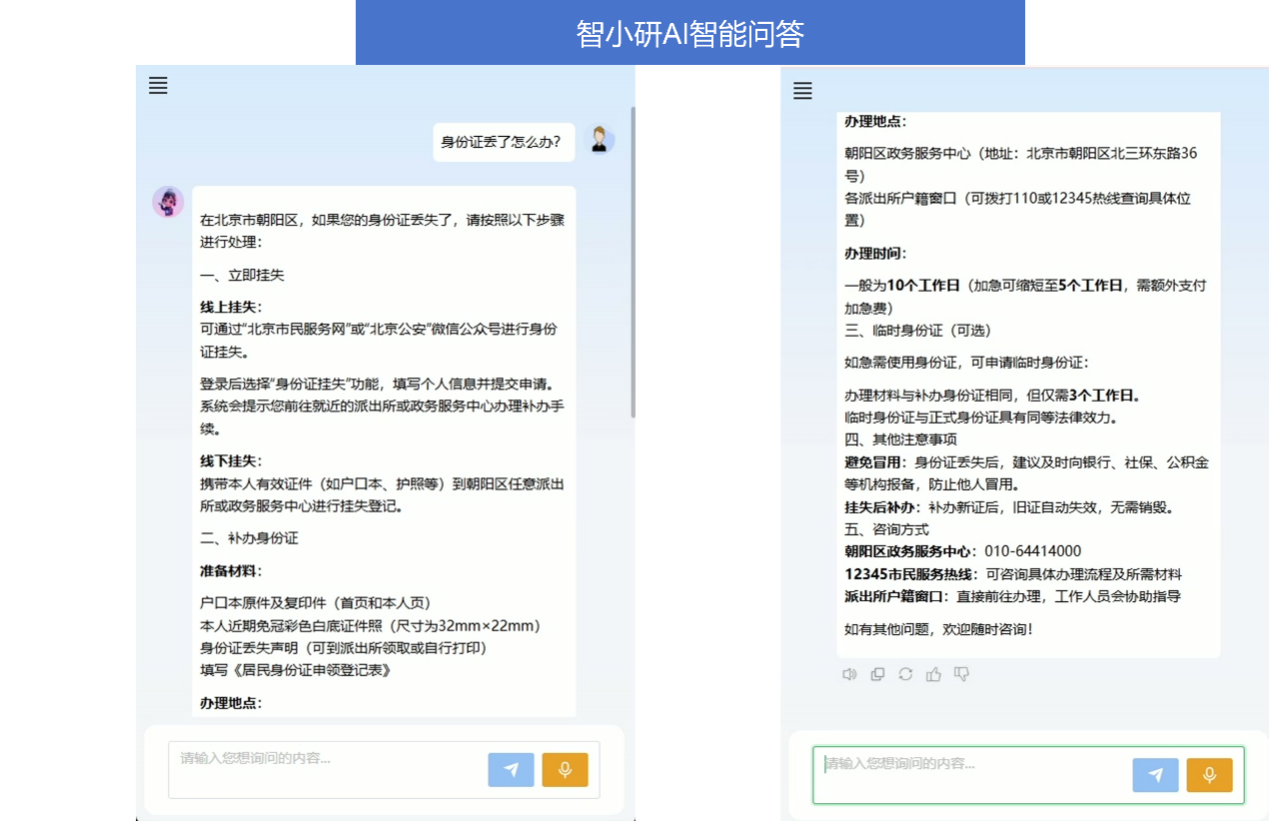The height and width of the screenshot is (821, 1269).
Task: Regenerate the answer using refresh icon
Action: point(905,674)
